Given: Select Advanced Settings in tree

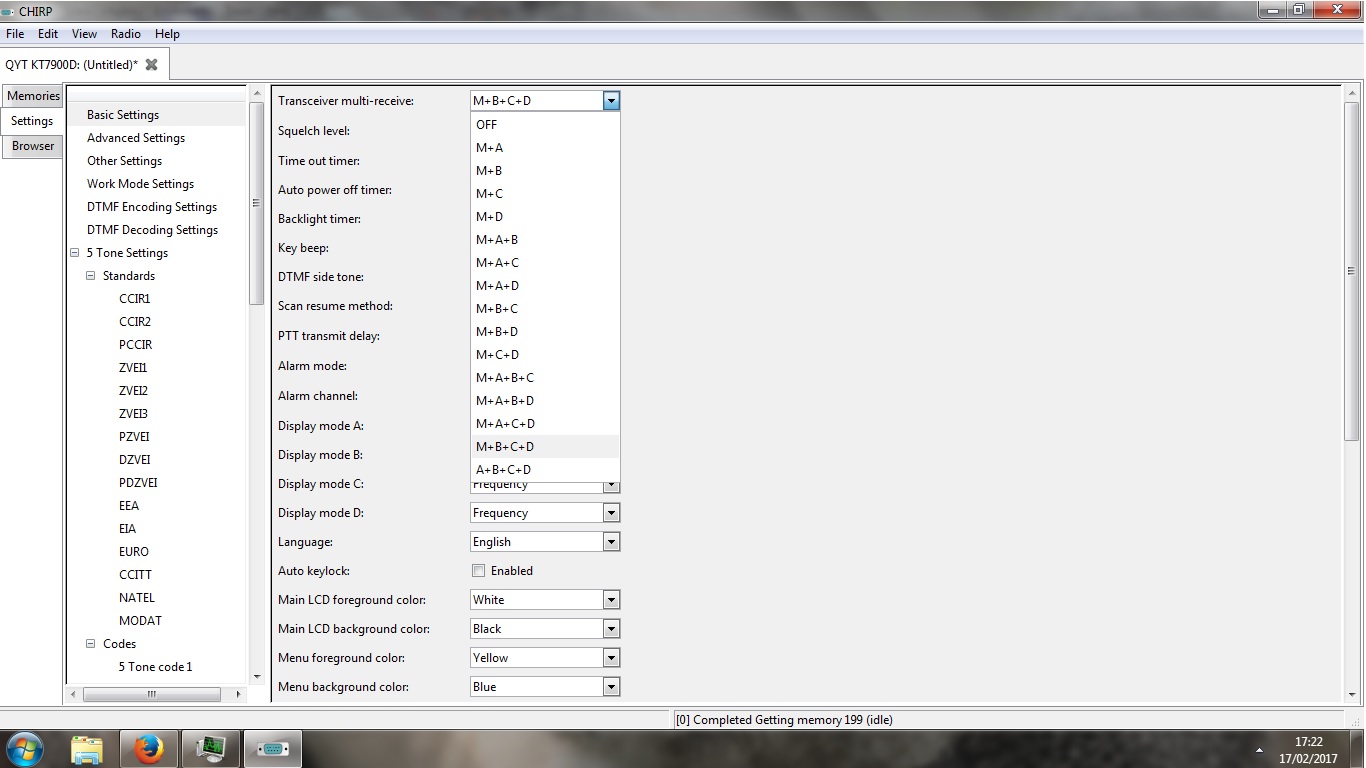Looking at the screenshot, I should tap(136, 138).
